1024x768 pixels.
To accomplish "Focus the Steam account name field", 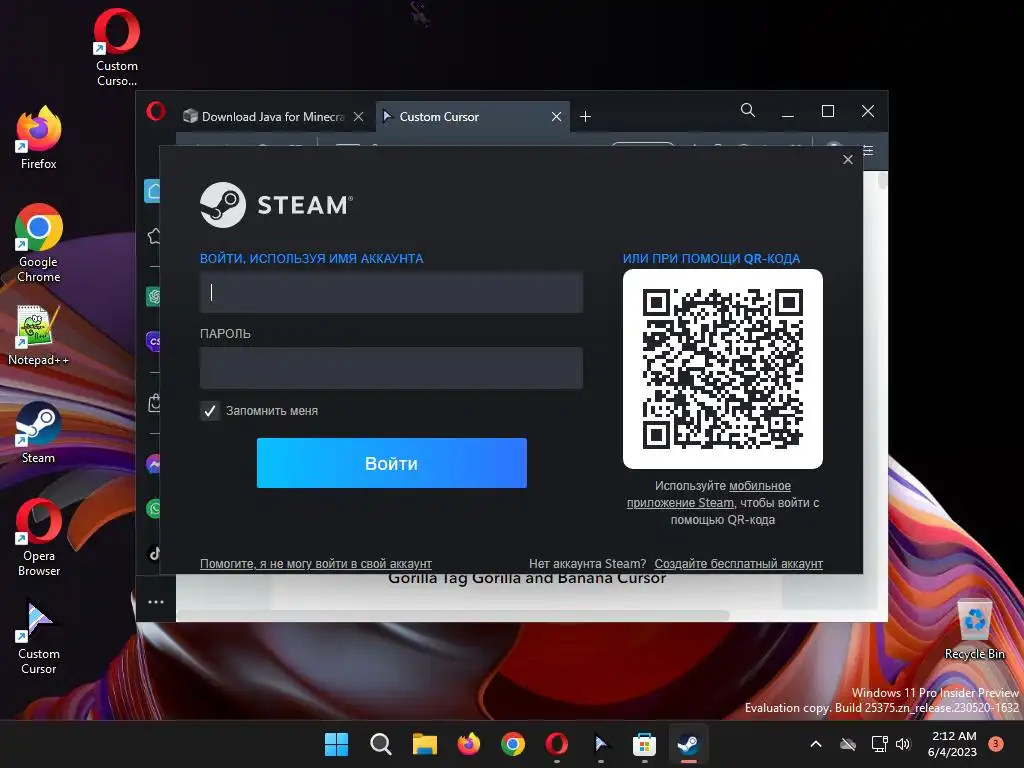I will pos(391,292).
